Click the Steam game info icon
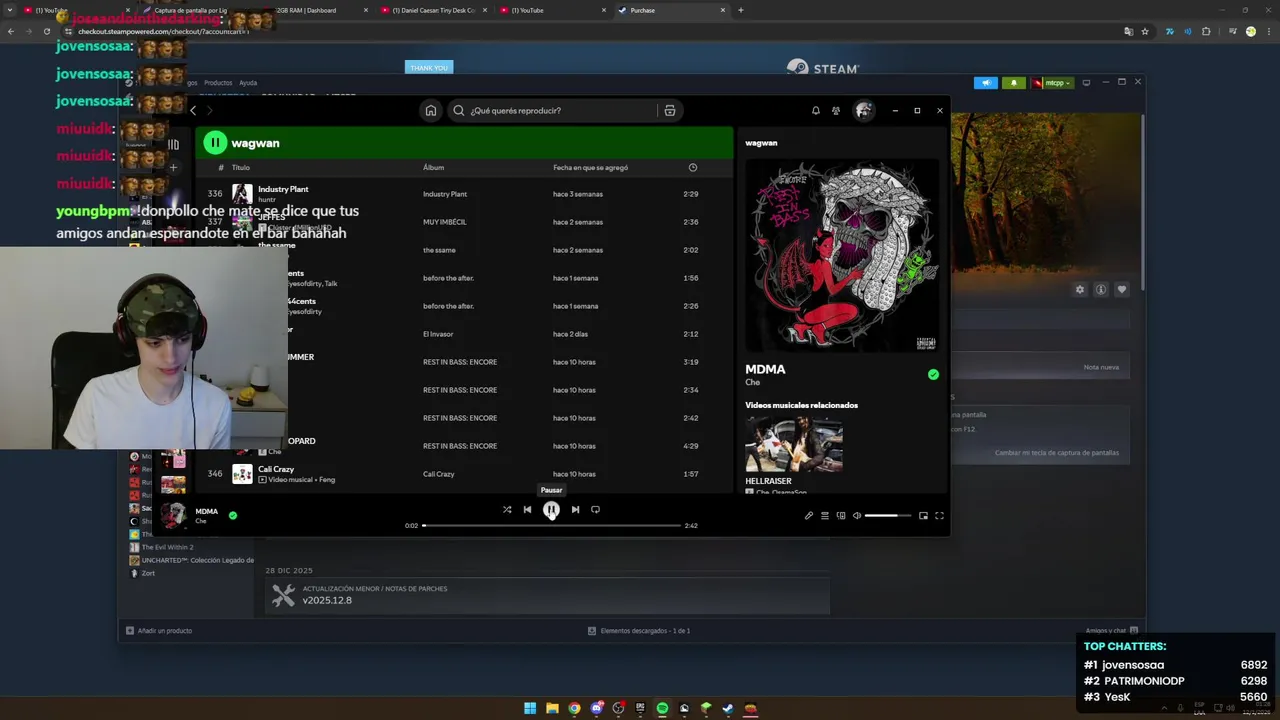 pos(1101,290)
